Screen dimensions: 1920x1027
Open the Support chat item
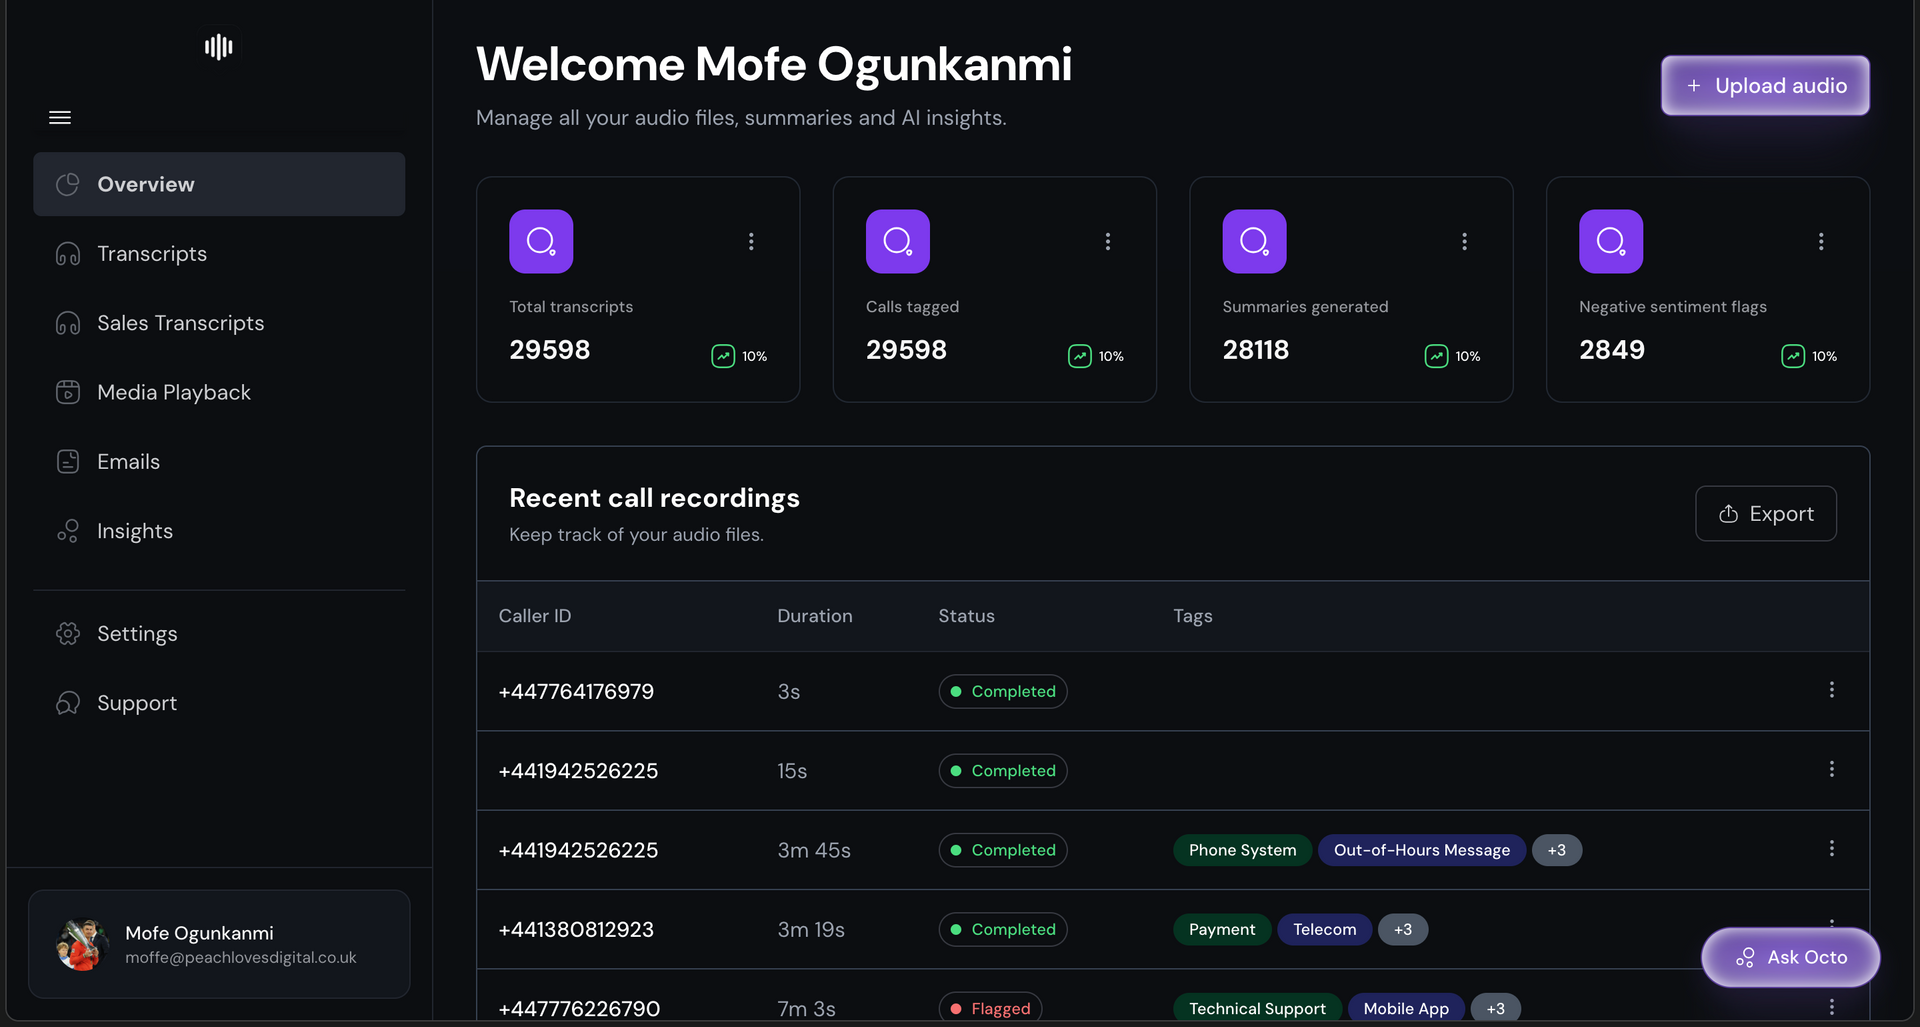[x=136, y=703]
